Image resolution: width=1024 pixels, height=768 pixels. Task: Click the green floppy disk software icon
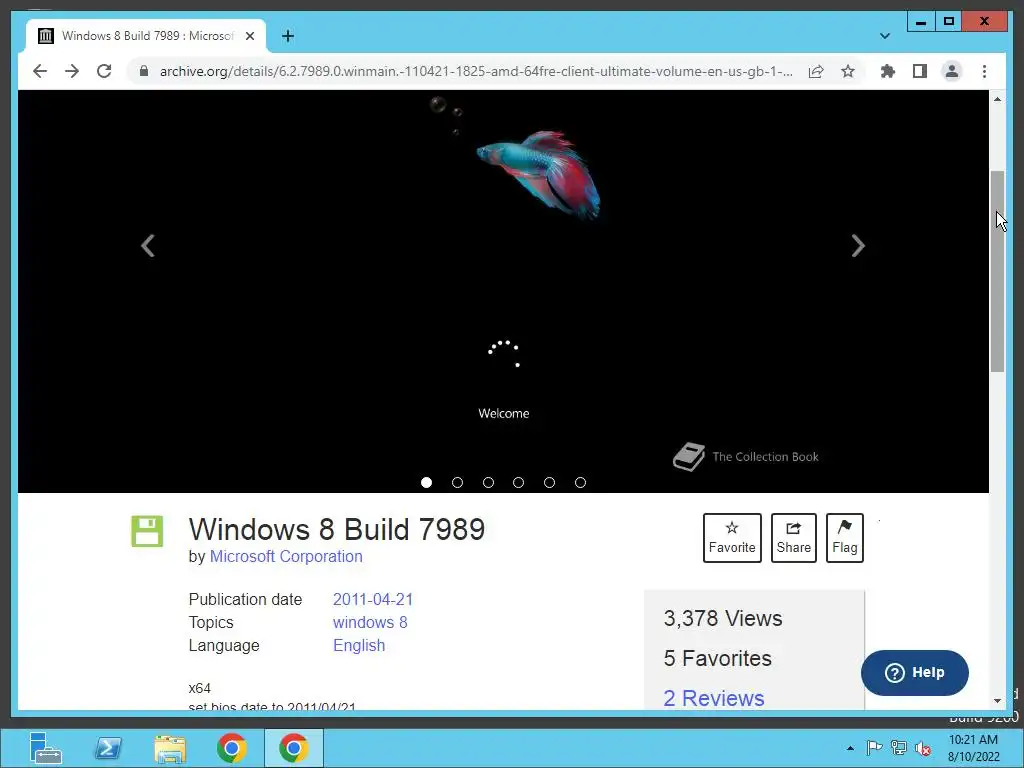[147, 531]
